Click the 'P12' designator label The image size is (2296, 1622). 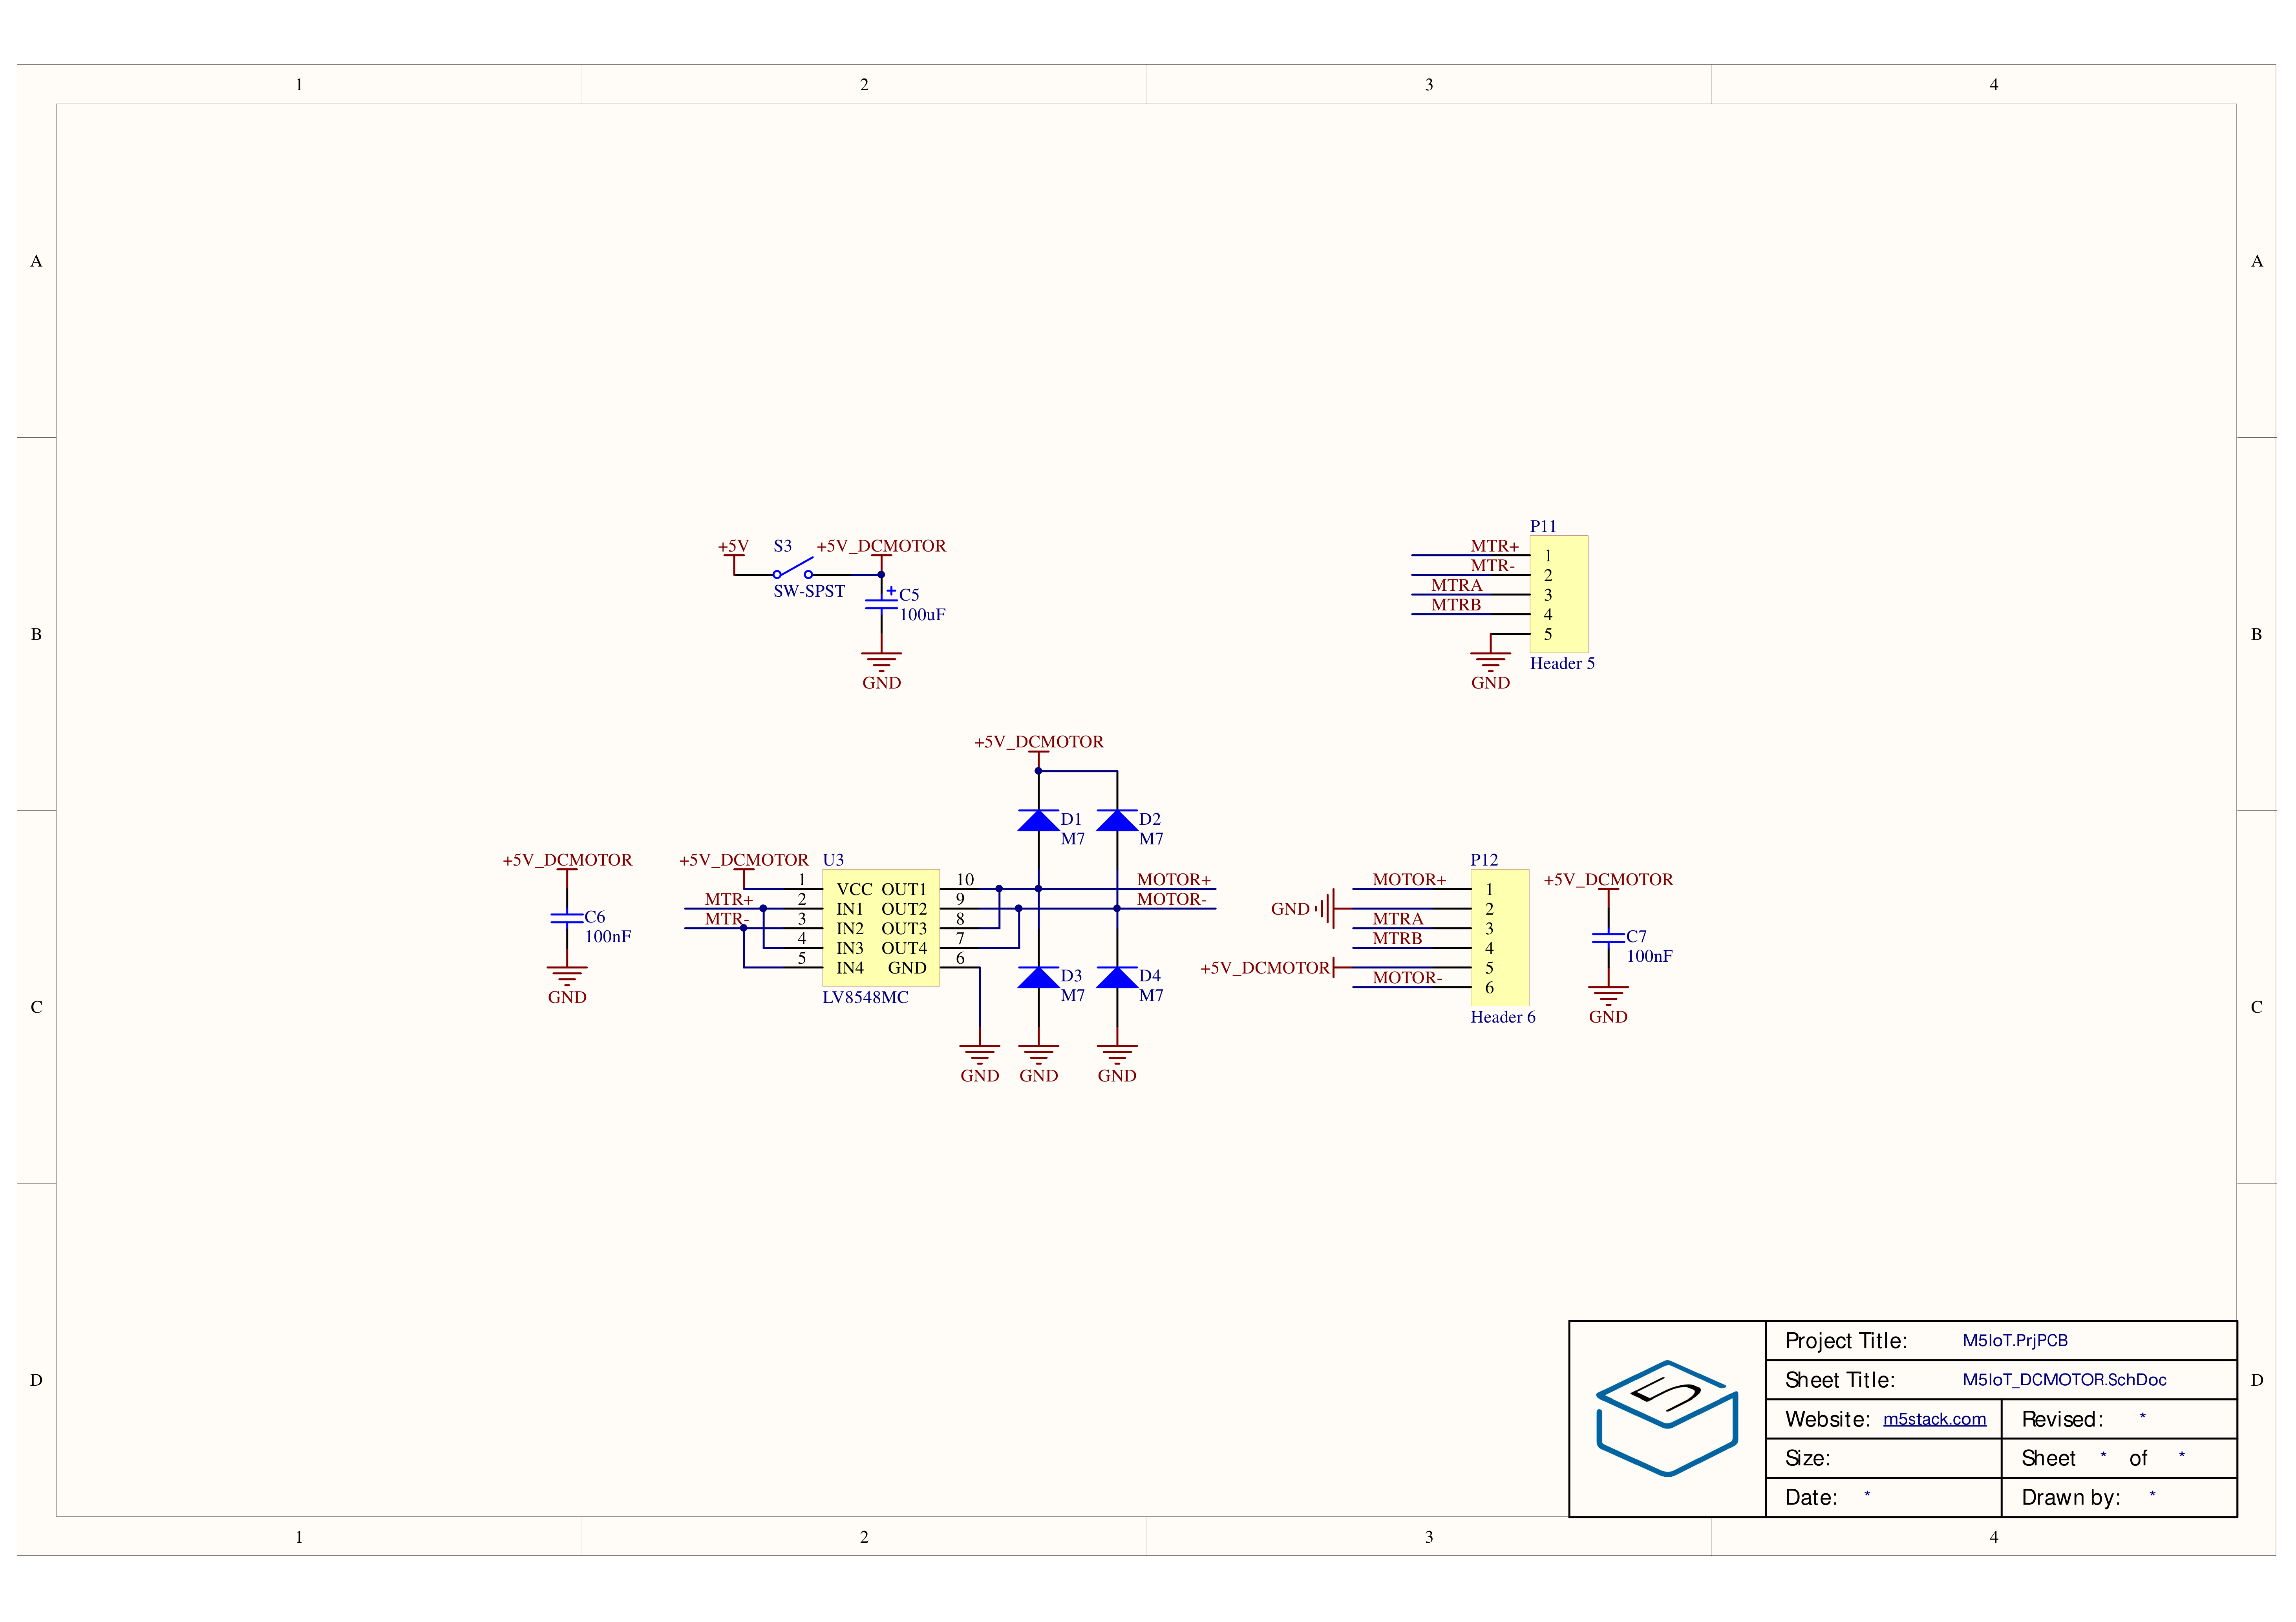[x=1484, y=860]
